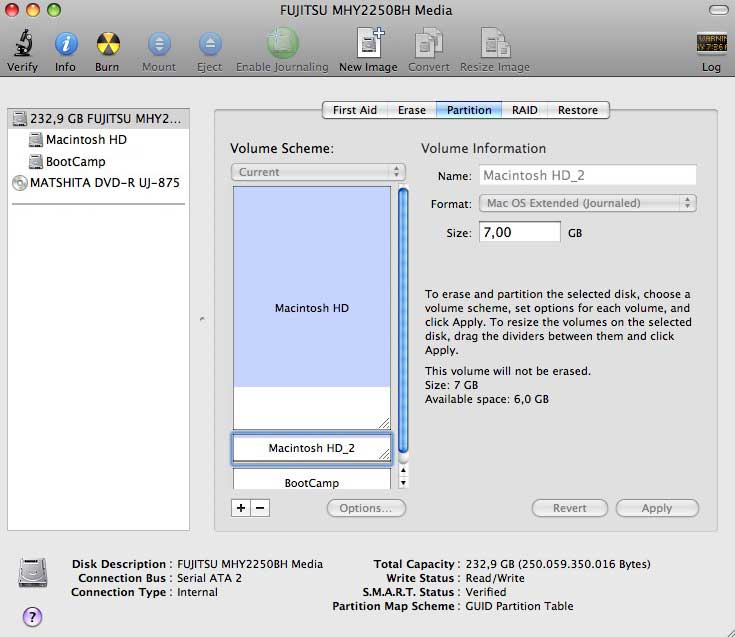Click the Burn radiation icon

108,44
